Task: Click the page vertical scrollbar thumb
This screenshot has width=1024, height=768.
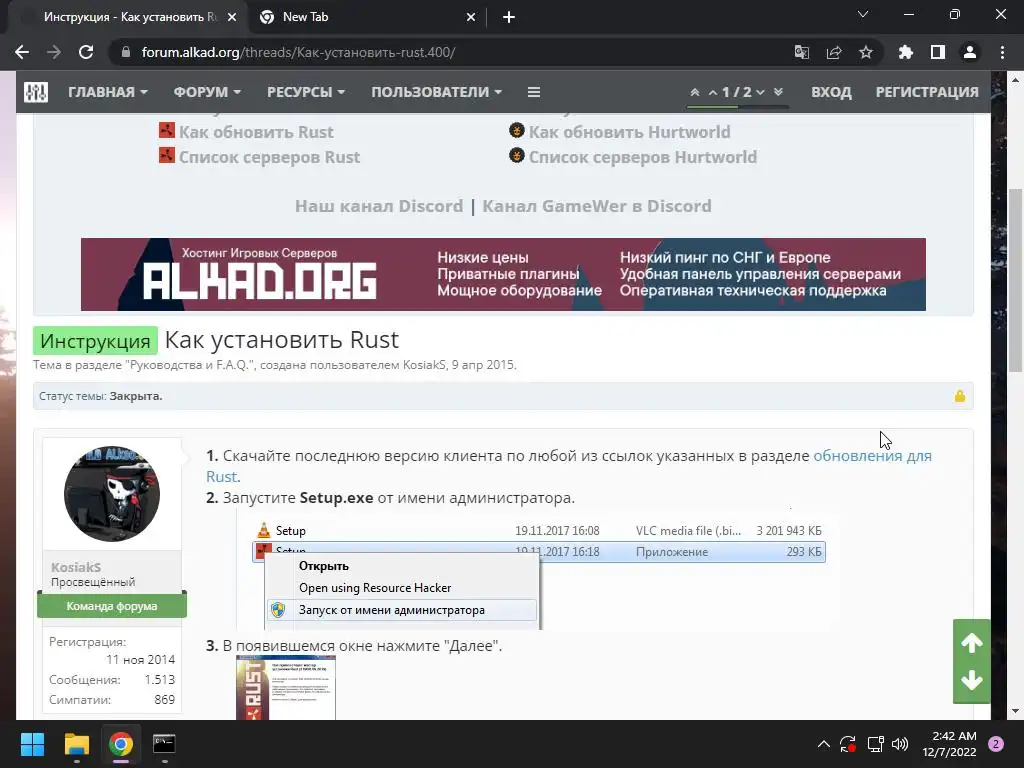Action: pos(1015,280)
